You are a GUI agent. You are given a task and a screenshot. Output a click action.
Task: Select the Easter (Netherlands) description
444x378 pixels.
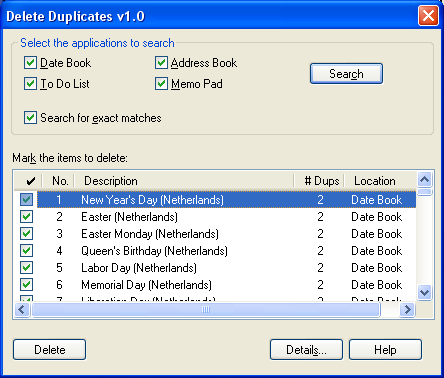[x=129, y=217]
